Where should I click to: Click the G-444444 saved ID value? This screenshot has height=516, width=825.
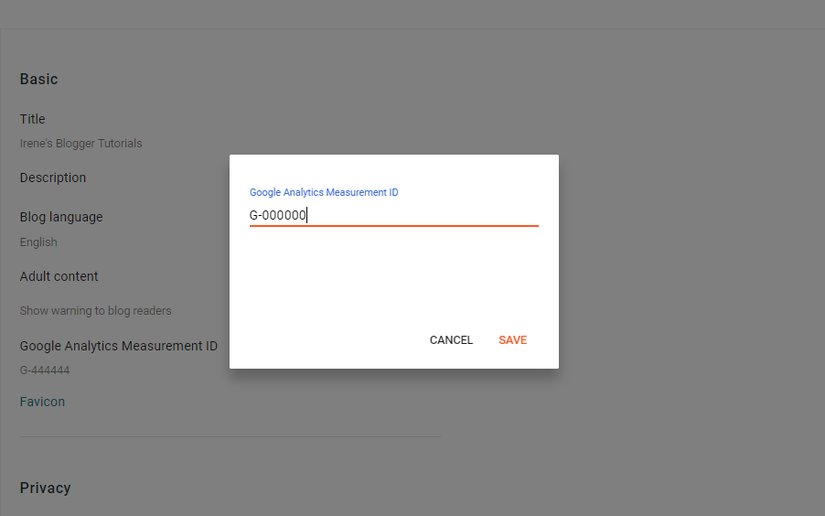click(45, 370)
